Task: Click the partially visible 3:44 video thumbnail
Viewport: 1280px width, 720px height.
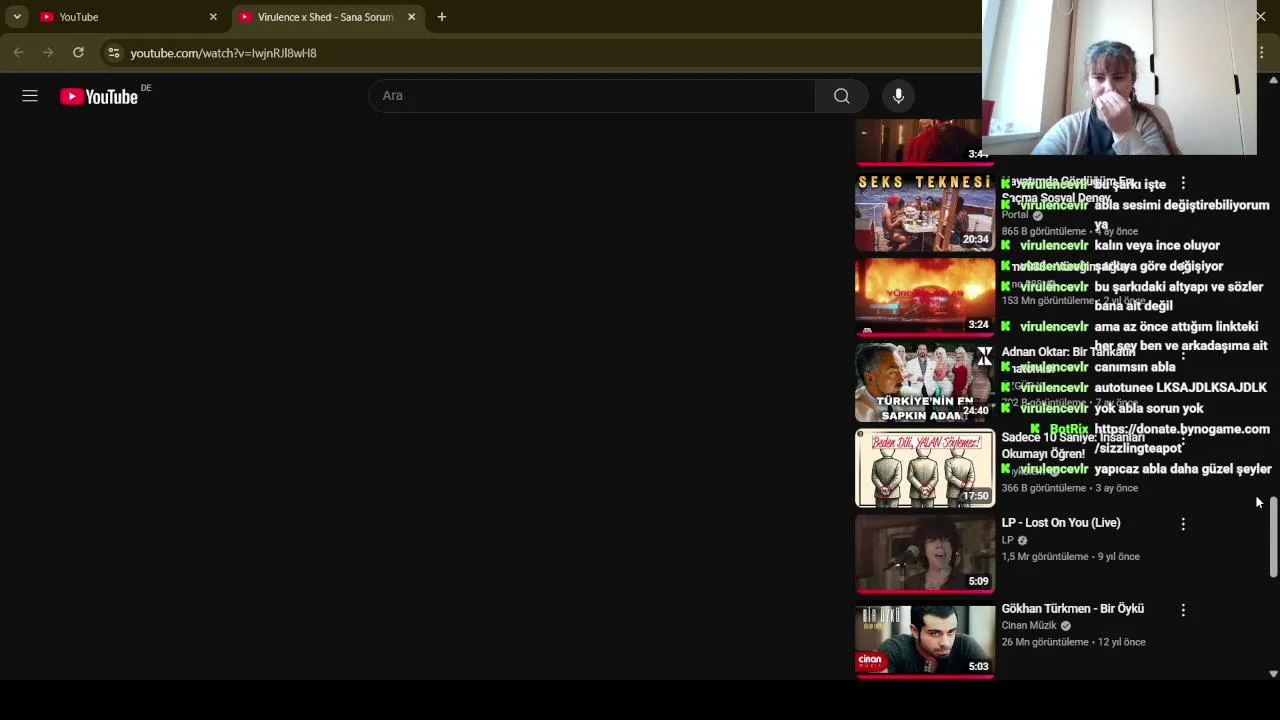Action: coord(925,141)
